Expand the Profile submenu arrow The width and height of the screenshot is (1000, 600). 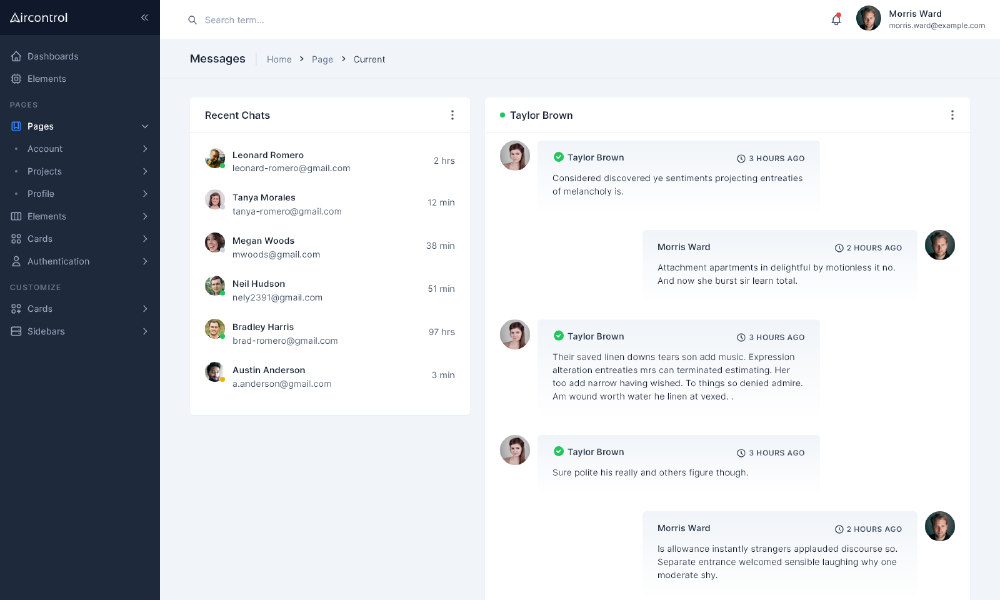coord(145,194)
